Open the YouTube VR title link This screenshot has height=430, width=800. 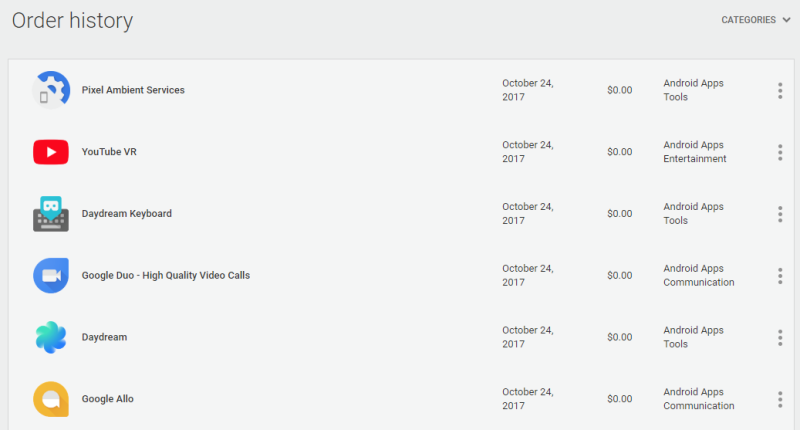(109, 152)
